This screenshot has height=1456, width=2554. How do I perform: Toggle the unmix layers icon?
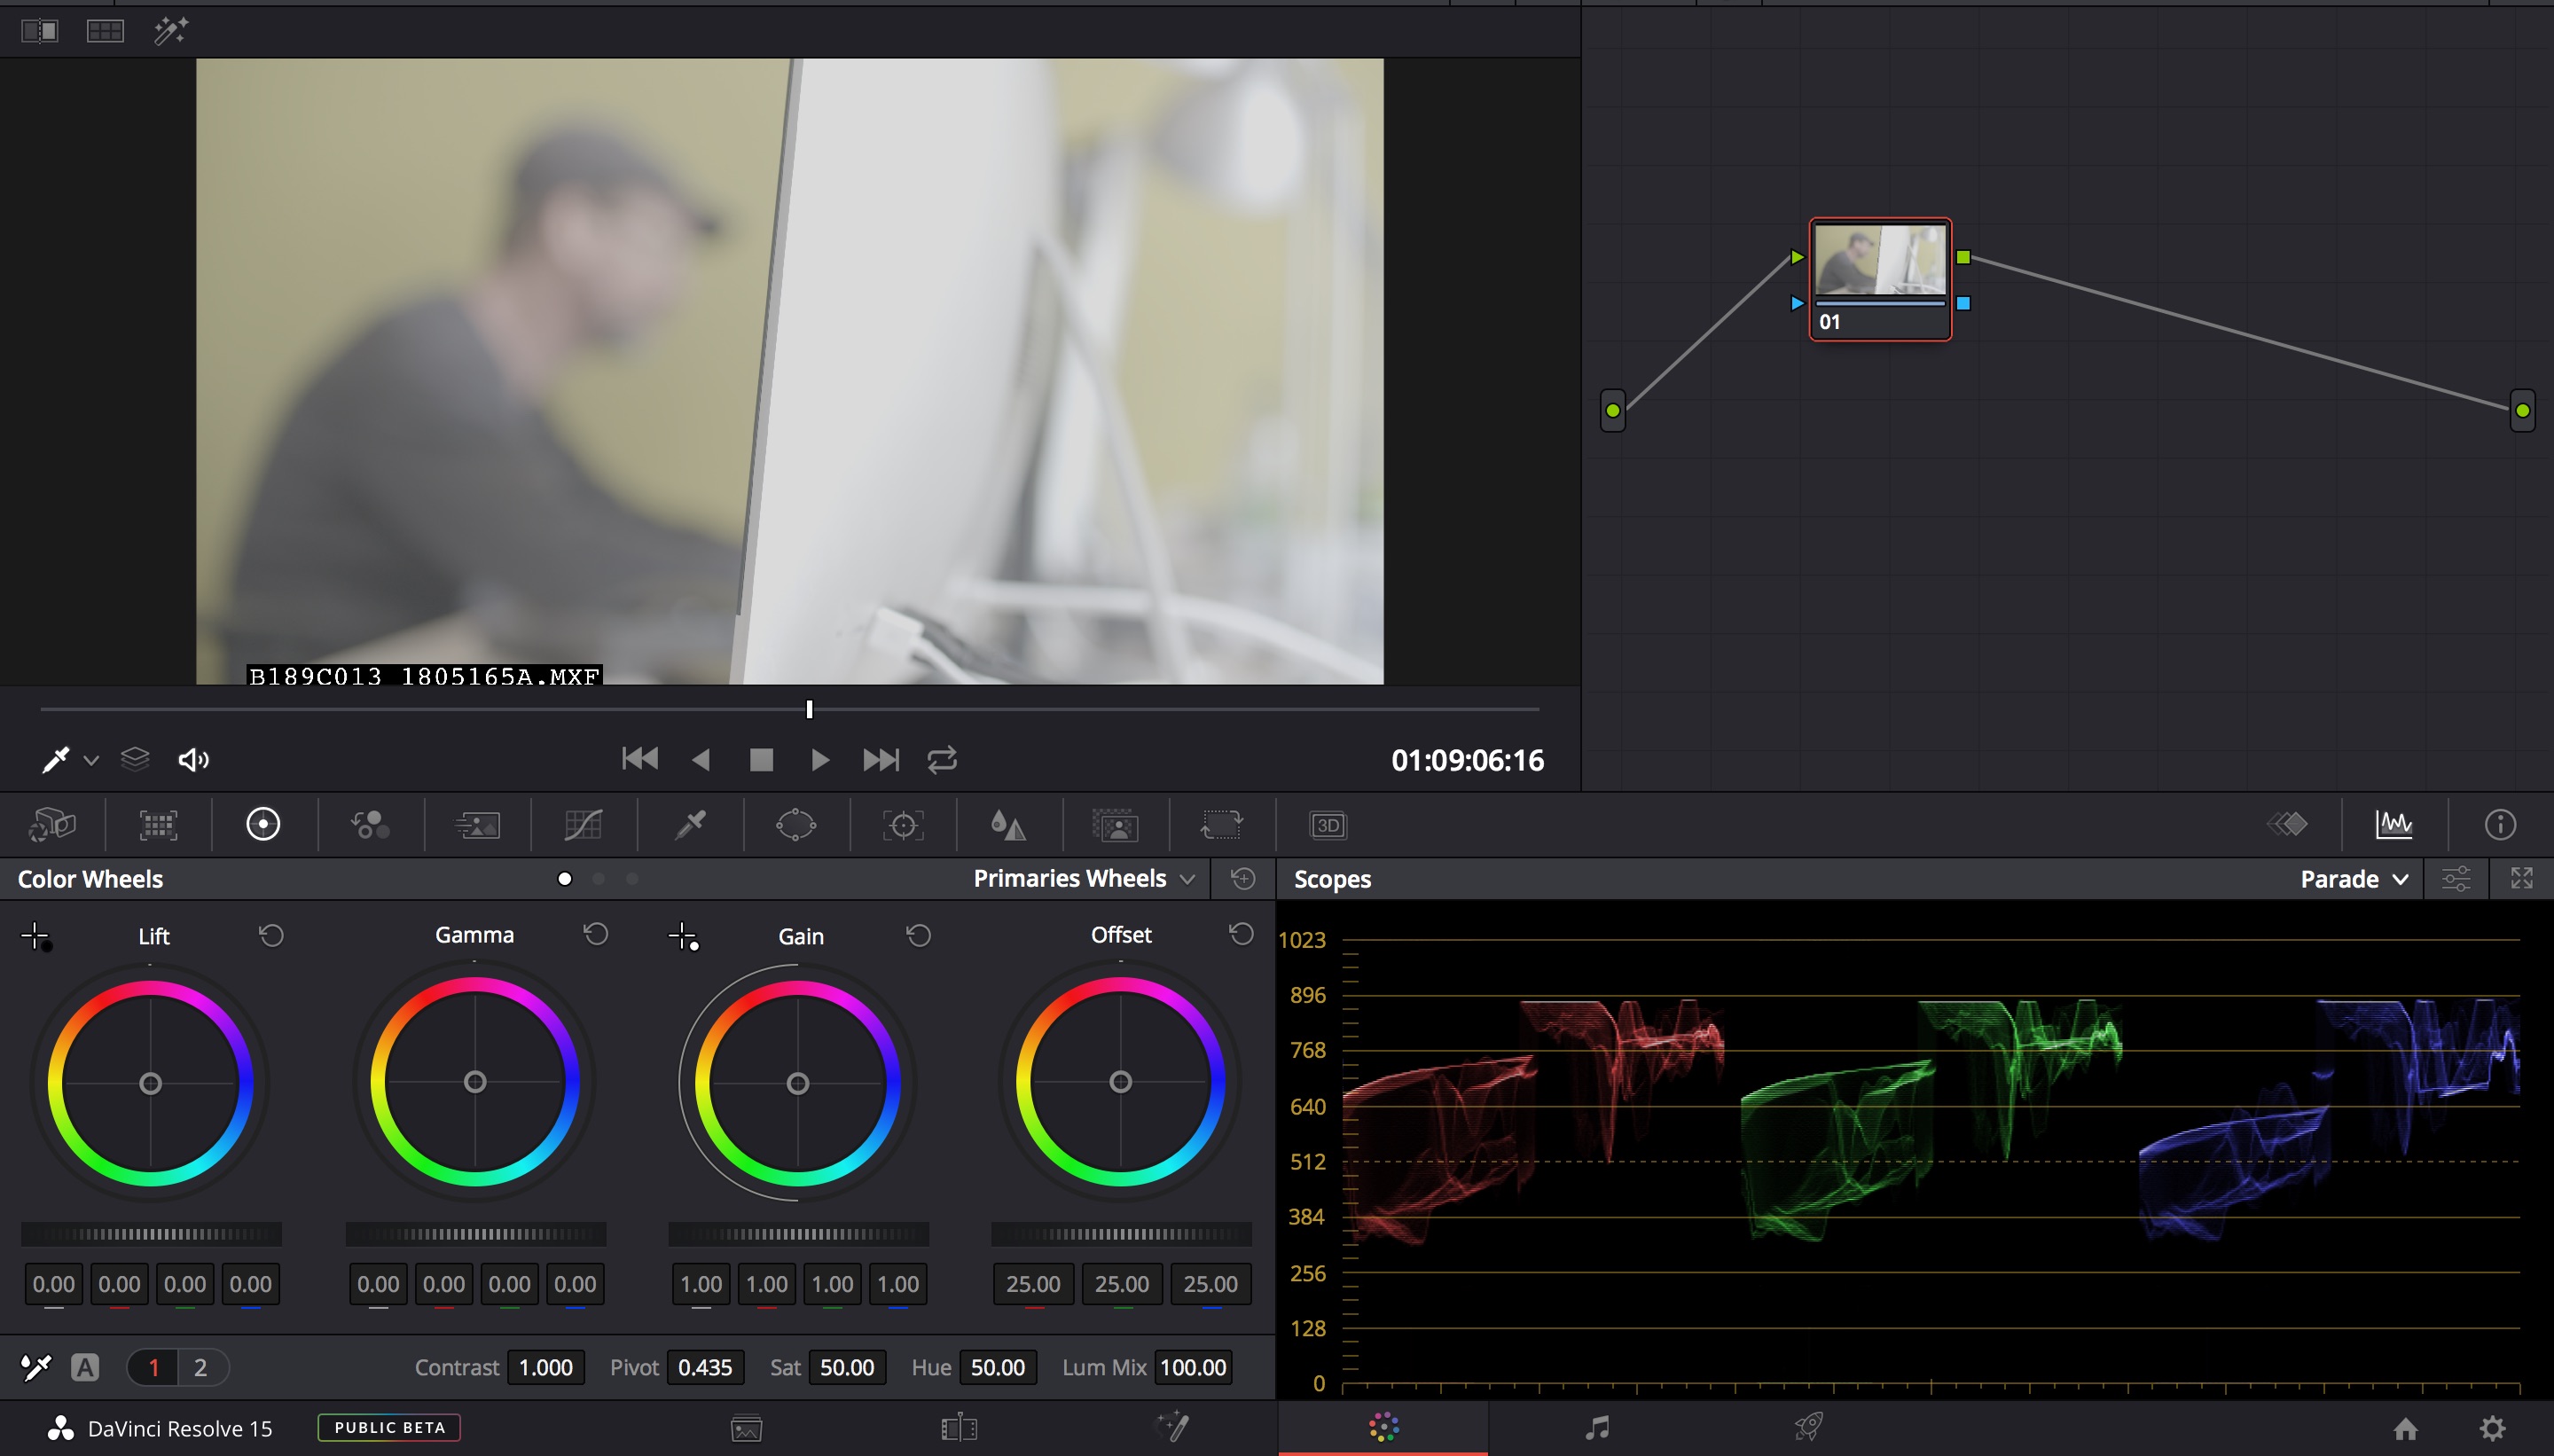[135, 760]
